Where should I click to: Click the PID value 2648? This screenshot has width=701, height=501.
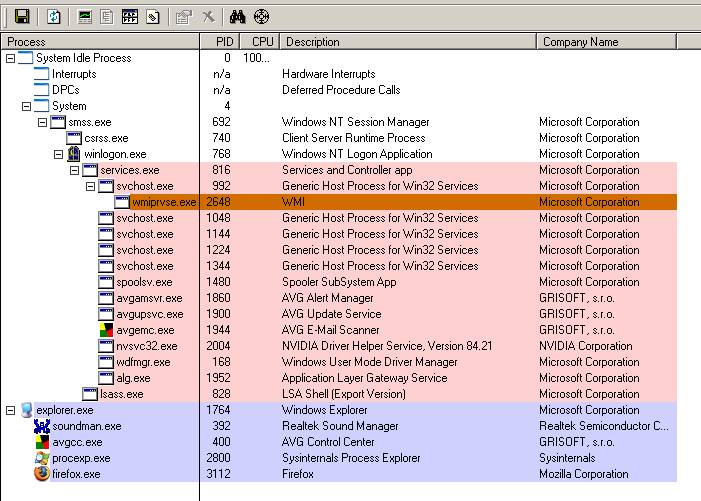click(218, 202)
